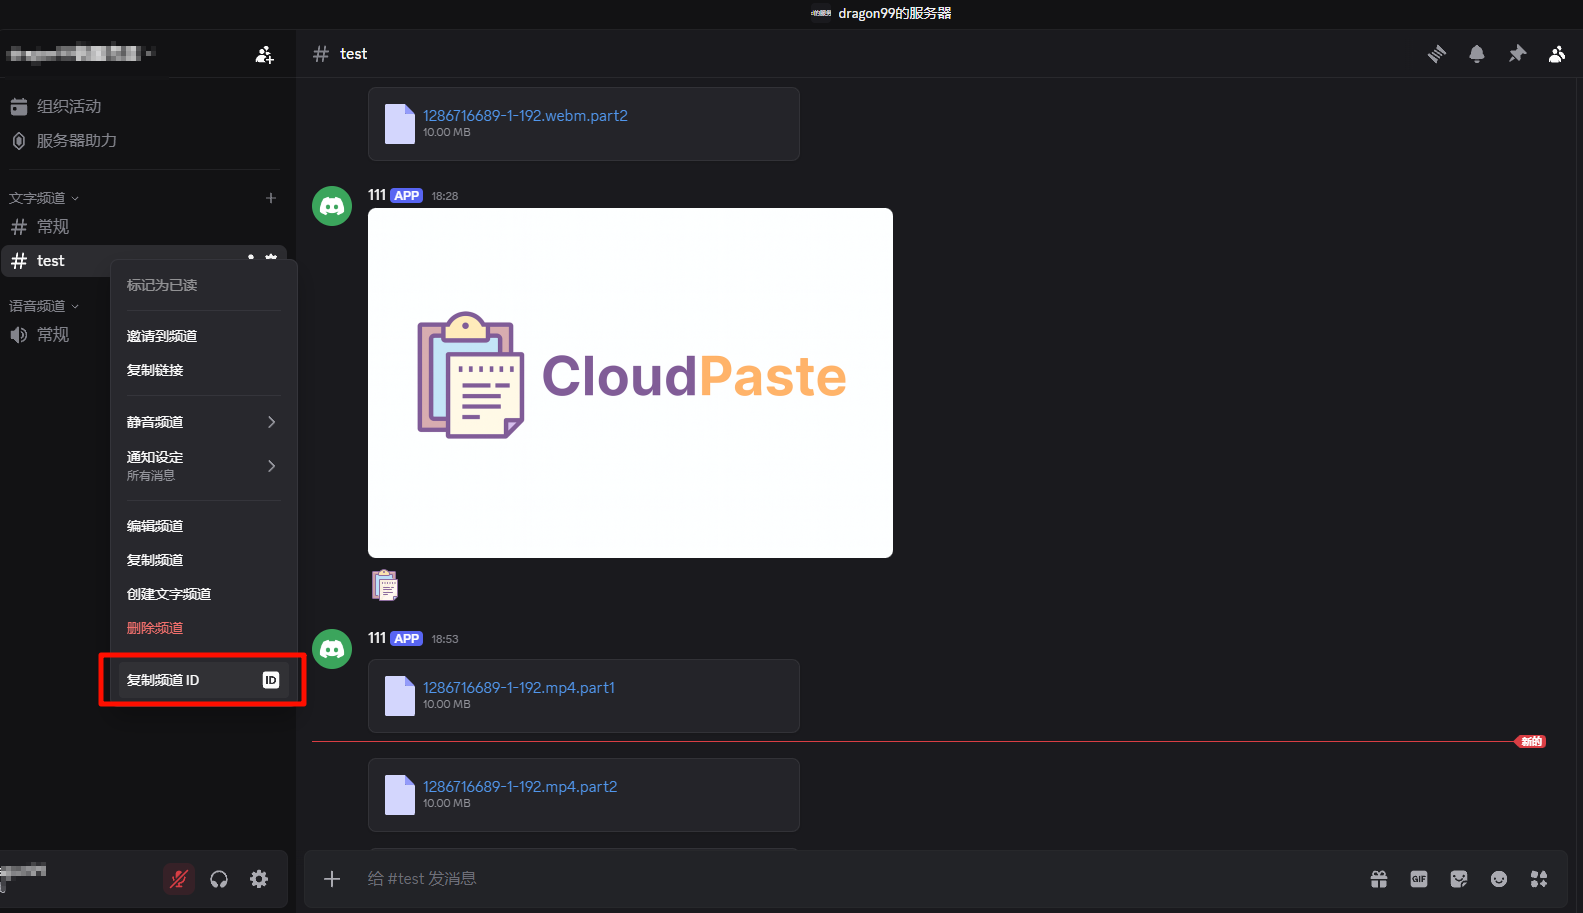Click bot avatar of 18:28 message

(332, 206)
